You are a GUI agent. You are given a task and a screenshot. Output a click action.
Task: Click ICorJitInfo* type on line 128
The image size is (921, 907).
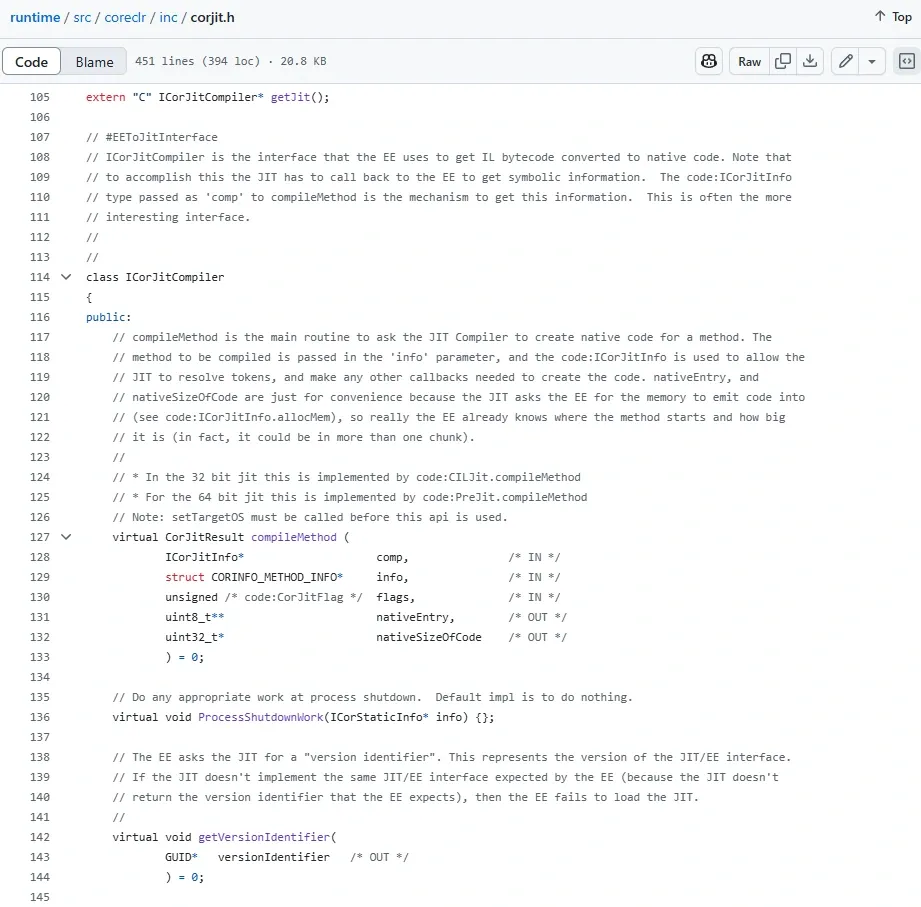(204, 557)
